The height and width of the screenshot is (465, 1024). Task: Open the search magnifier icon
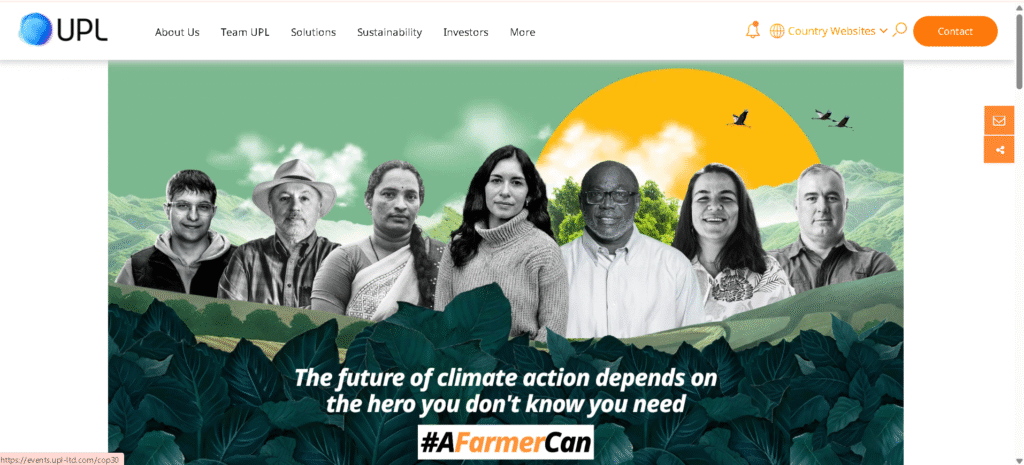(899, 30)
